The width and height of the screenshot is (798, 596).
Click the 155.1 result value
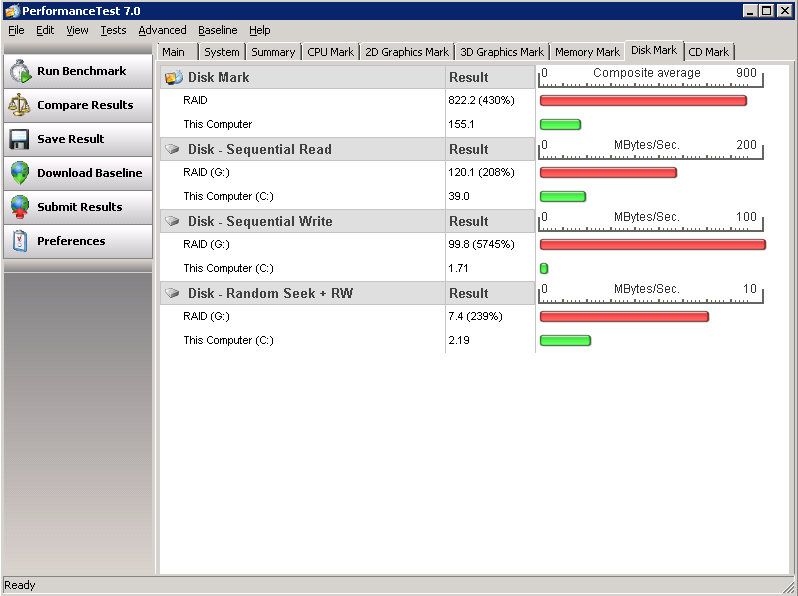coord(461,124)
